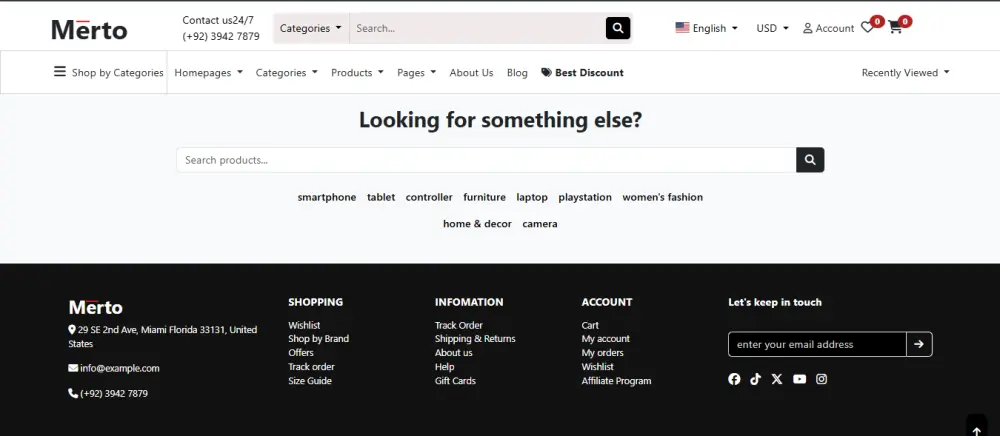Select the home & decor keyword tag
The width and height of the screenshot is (1000, 436).
pyautogui.click(x=477, y=224)
